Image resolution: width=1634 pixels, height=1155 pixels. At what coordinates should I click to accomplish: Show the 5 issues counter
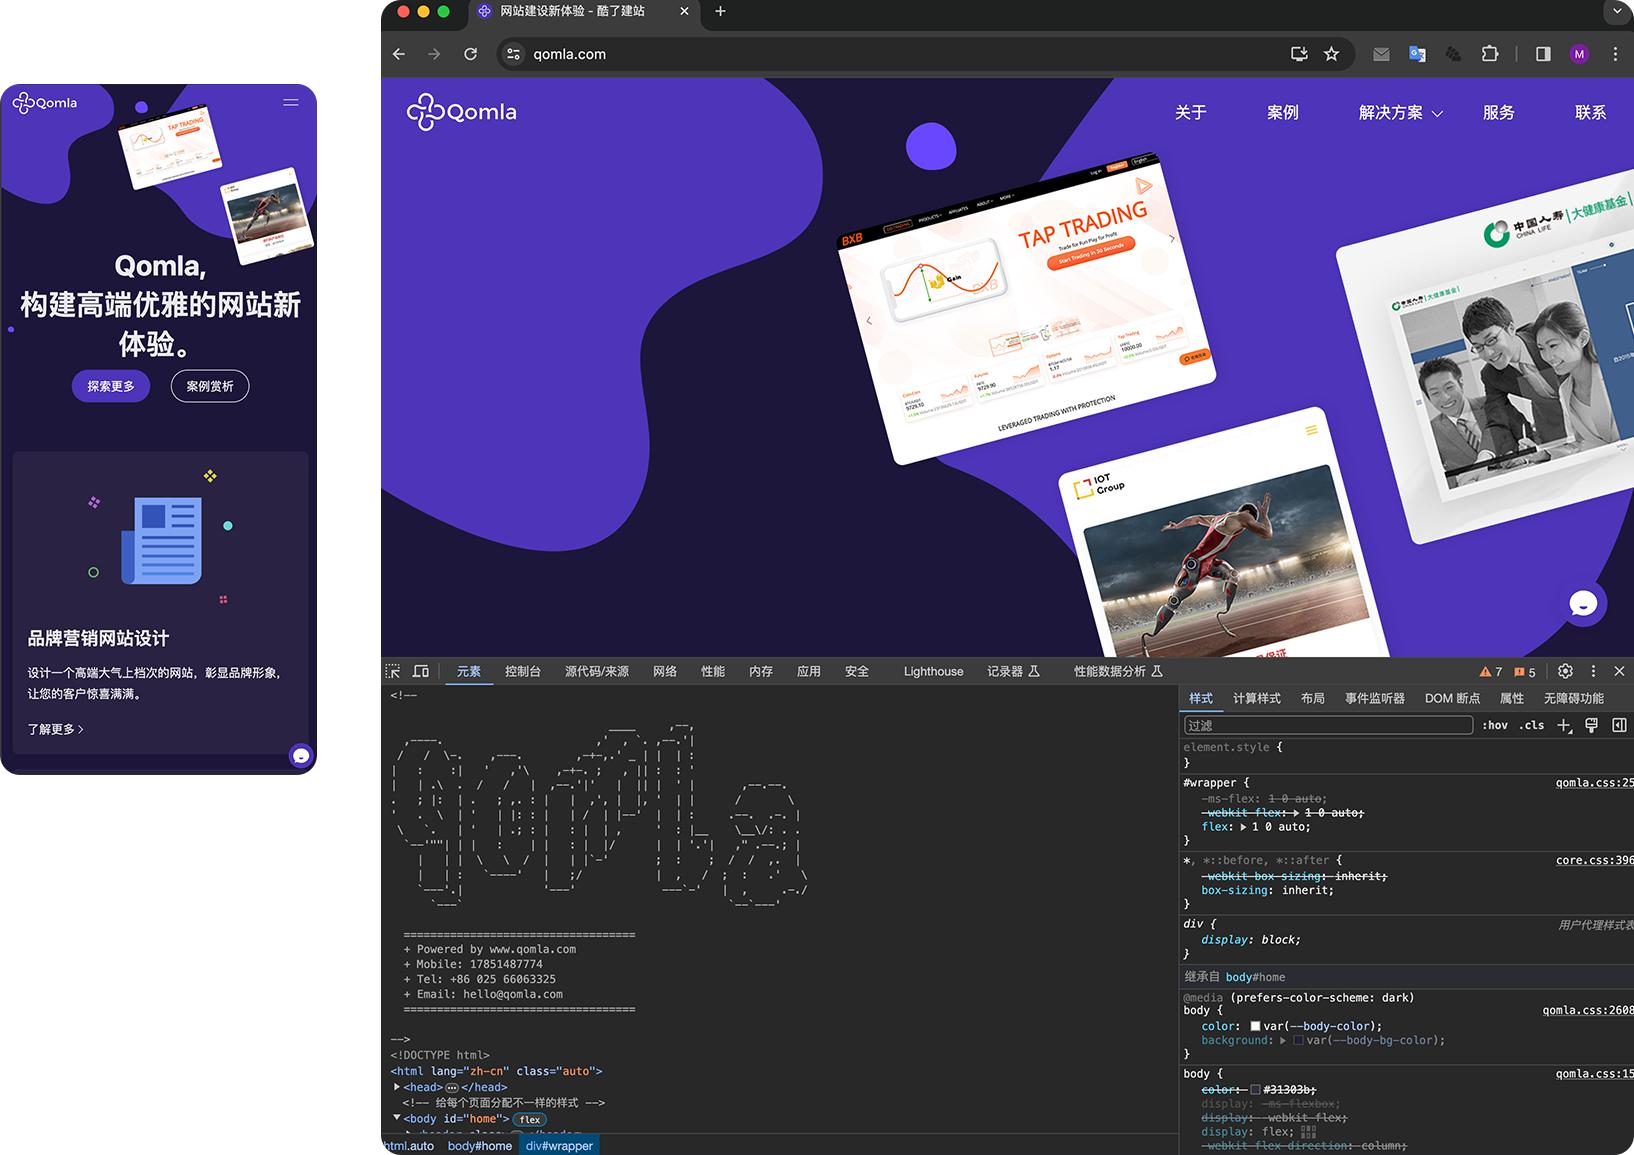1525,672
